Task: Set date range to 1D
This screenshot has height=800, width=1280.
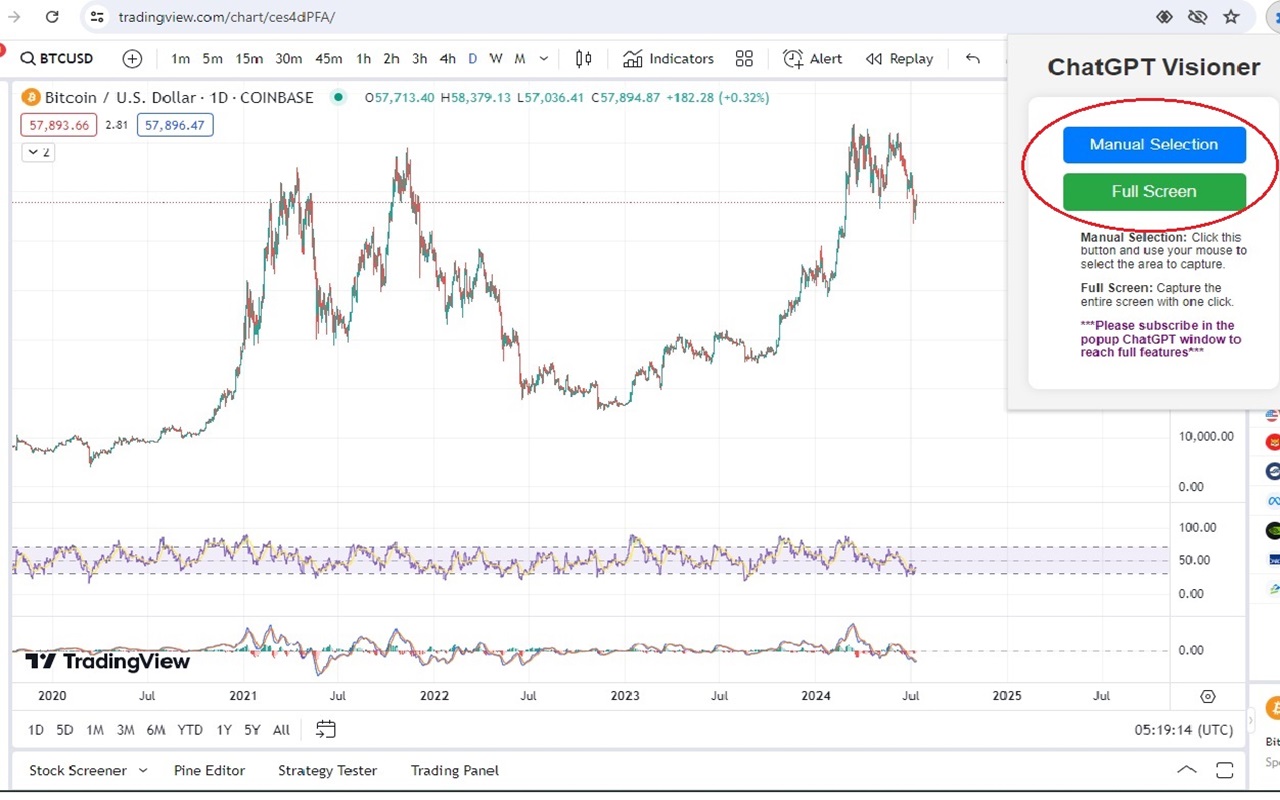Action: click(36, 730)
